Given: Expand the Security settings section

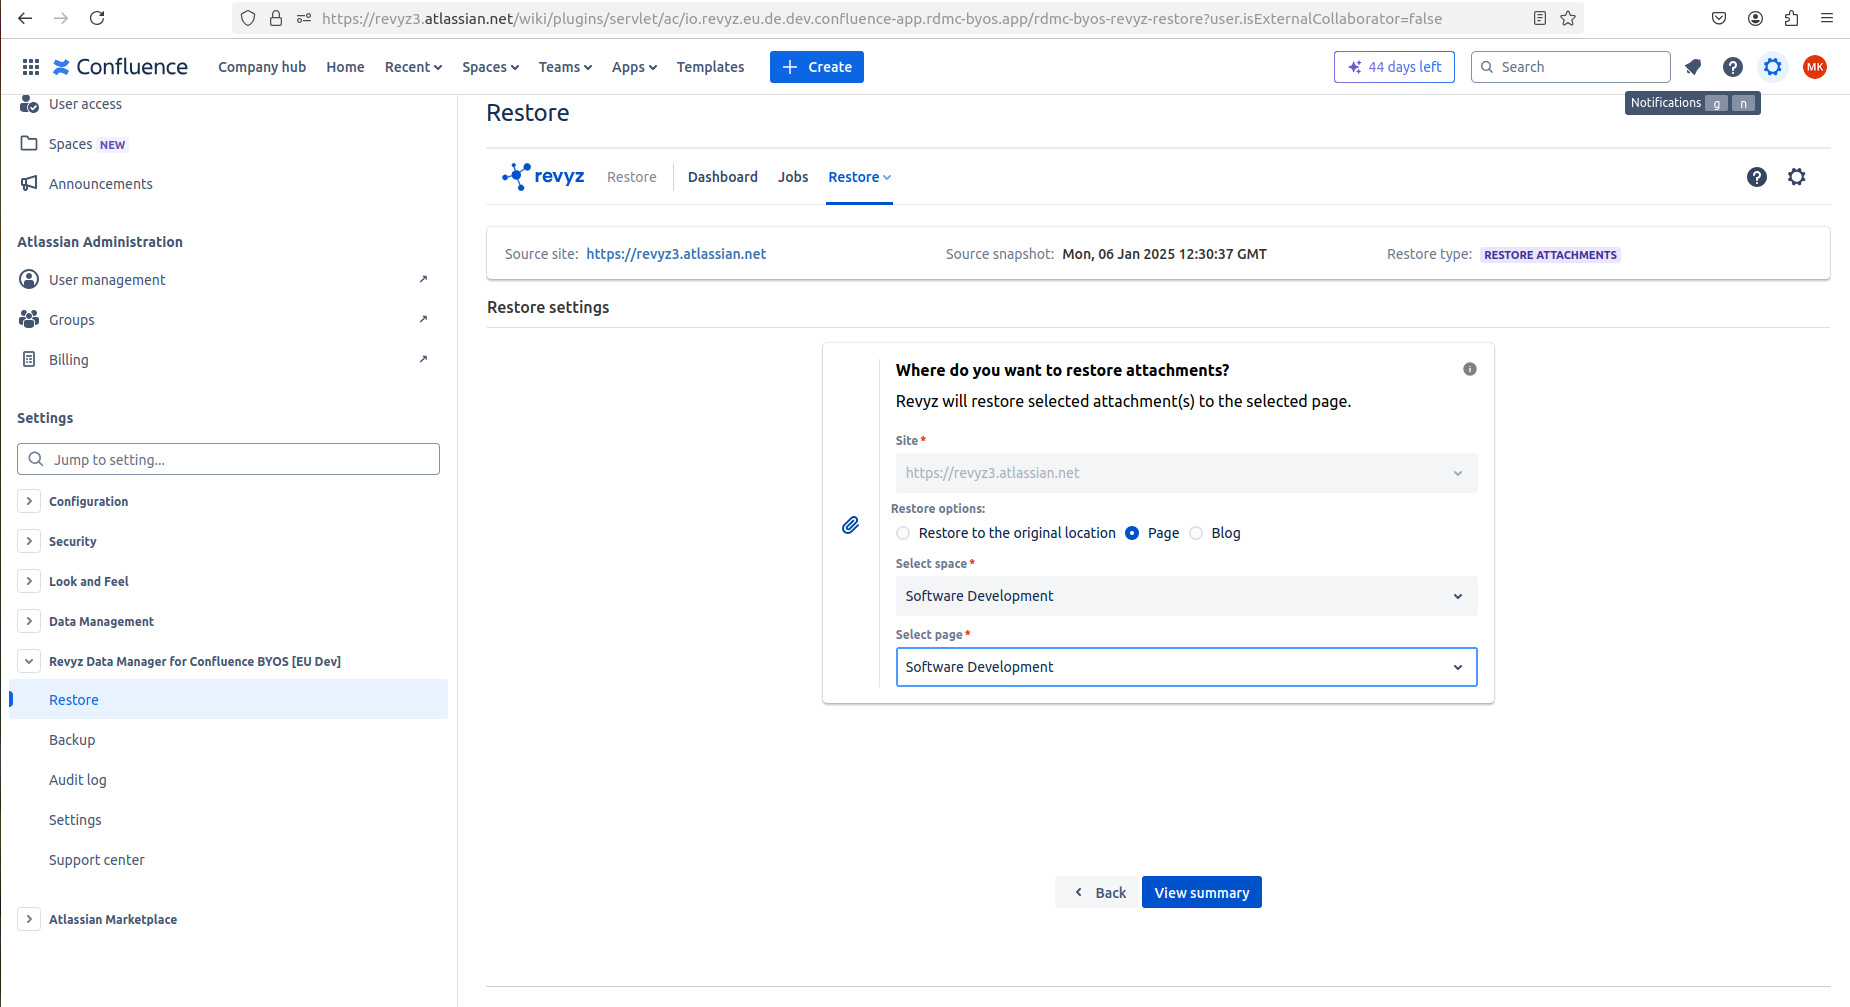Looking at the screenshot, I should (x=29, y=541).
